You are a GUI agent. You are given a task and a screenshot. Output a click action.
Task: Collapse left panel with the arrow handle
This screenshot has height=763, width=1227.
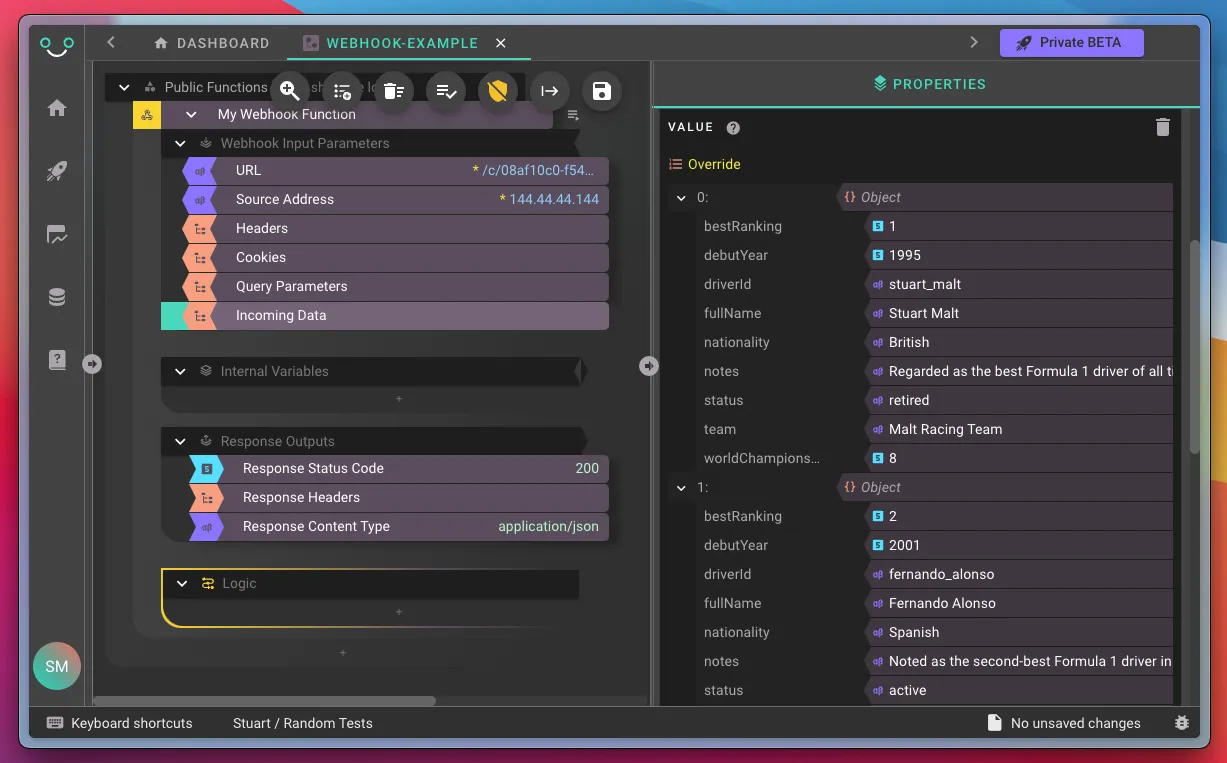click(x=92, y=364)
